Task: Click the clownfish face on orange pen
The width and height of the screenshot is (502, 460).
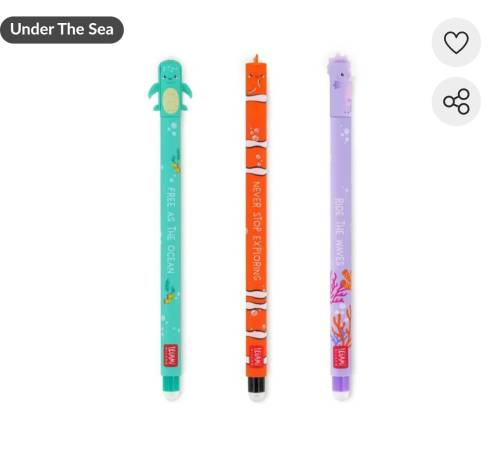Action: [x=257, y=78]
